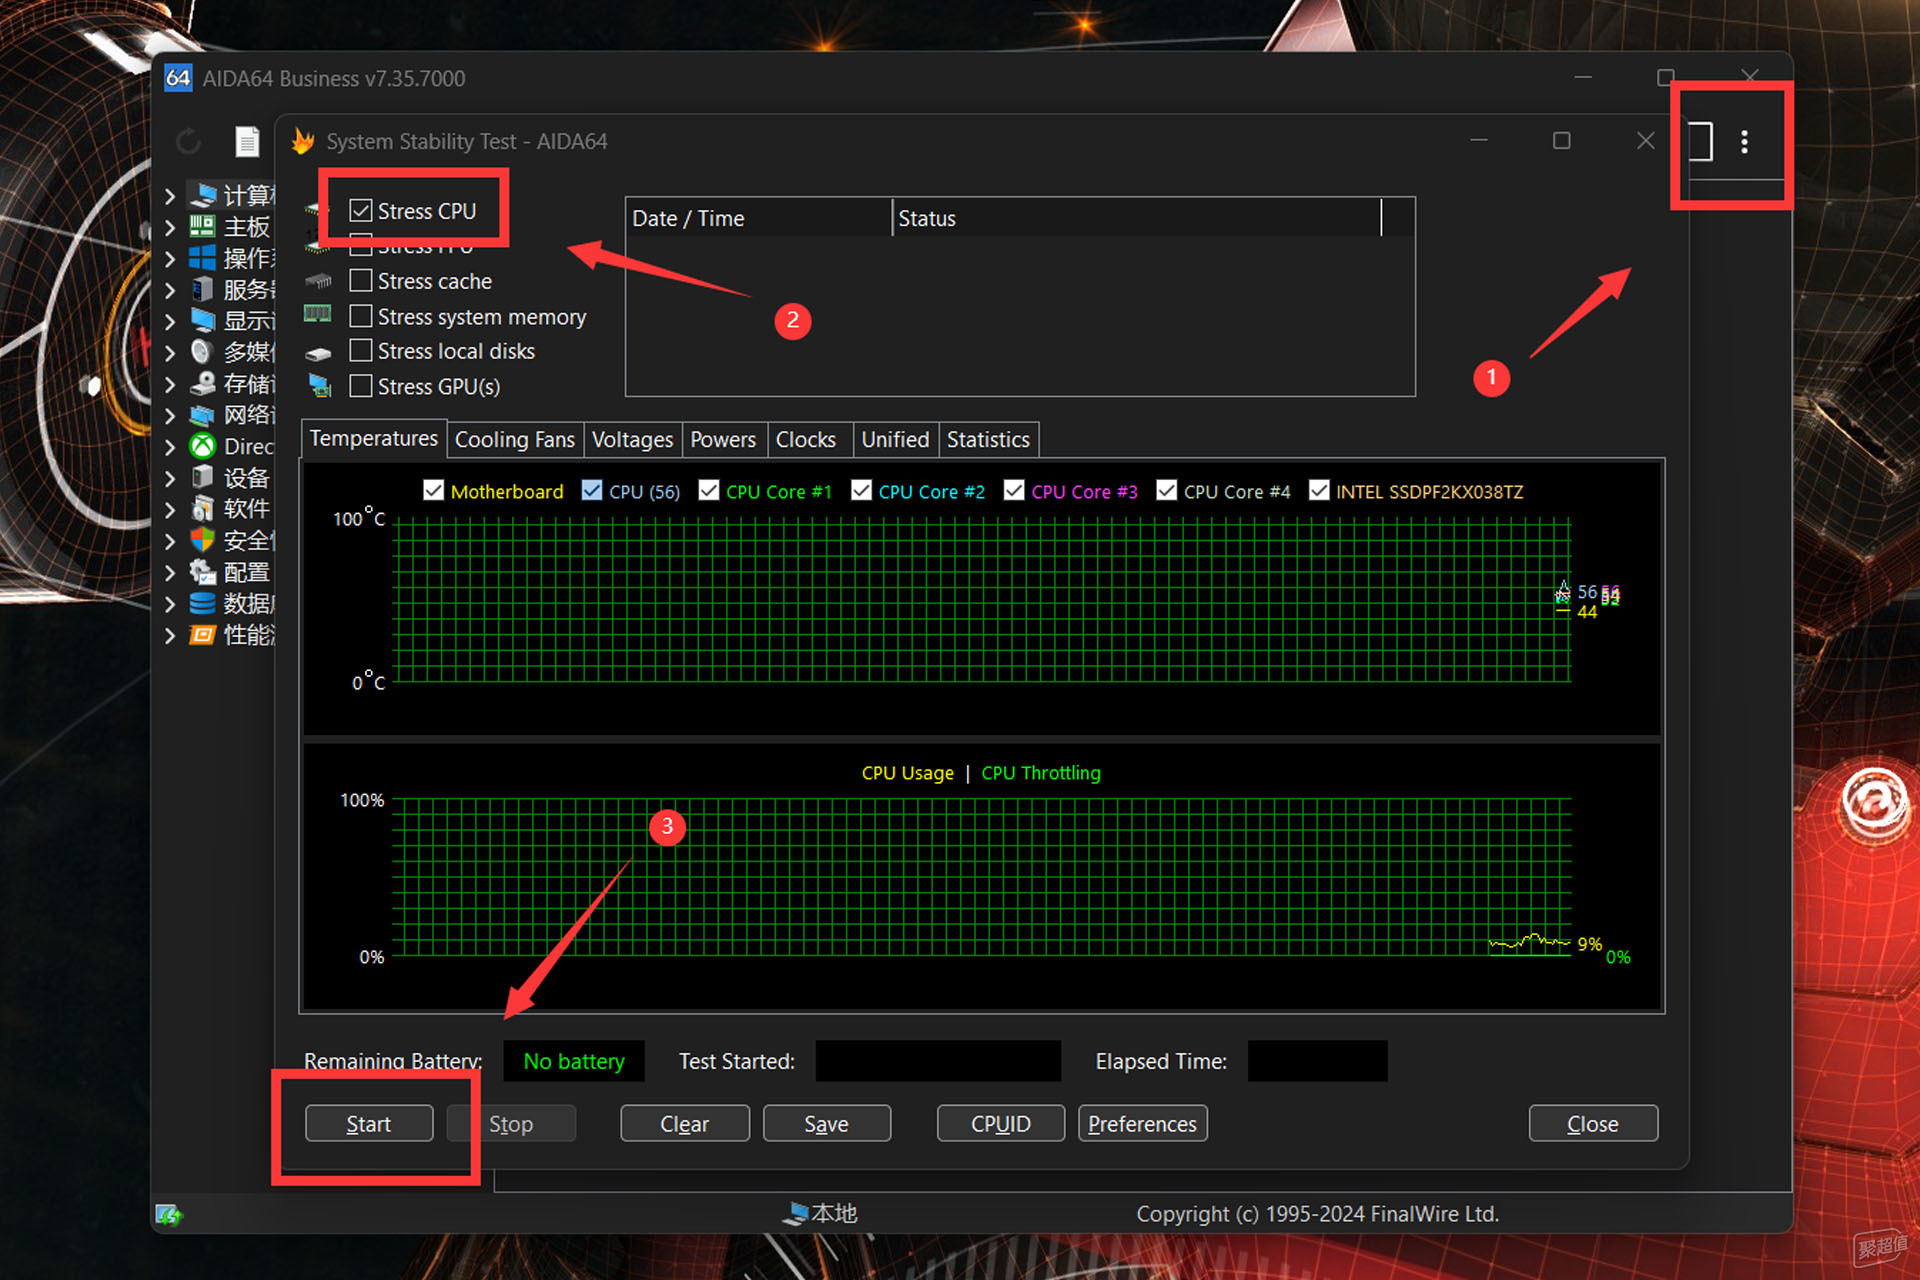Expand the DirectX tree node
The width and height of the screenshot is (1920, 1280).
pos(170,447)
